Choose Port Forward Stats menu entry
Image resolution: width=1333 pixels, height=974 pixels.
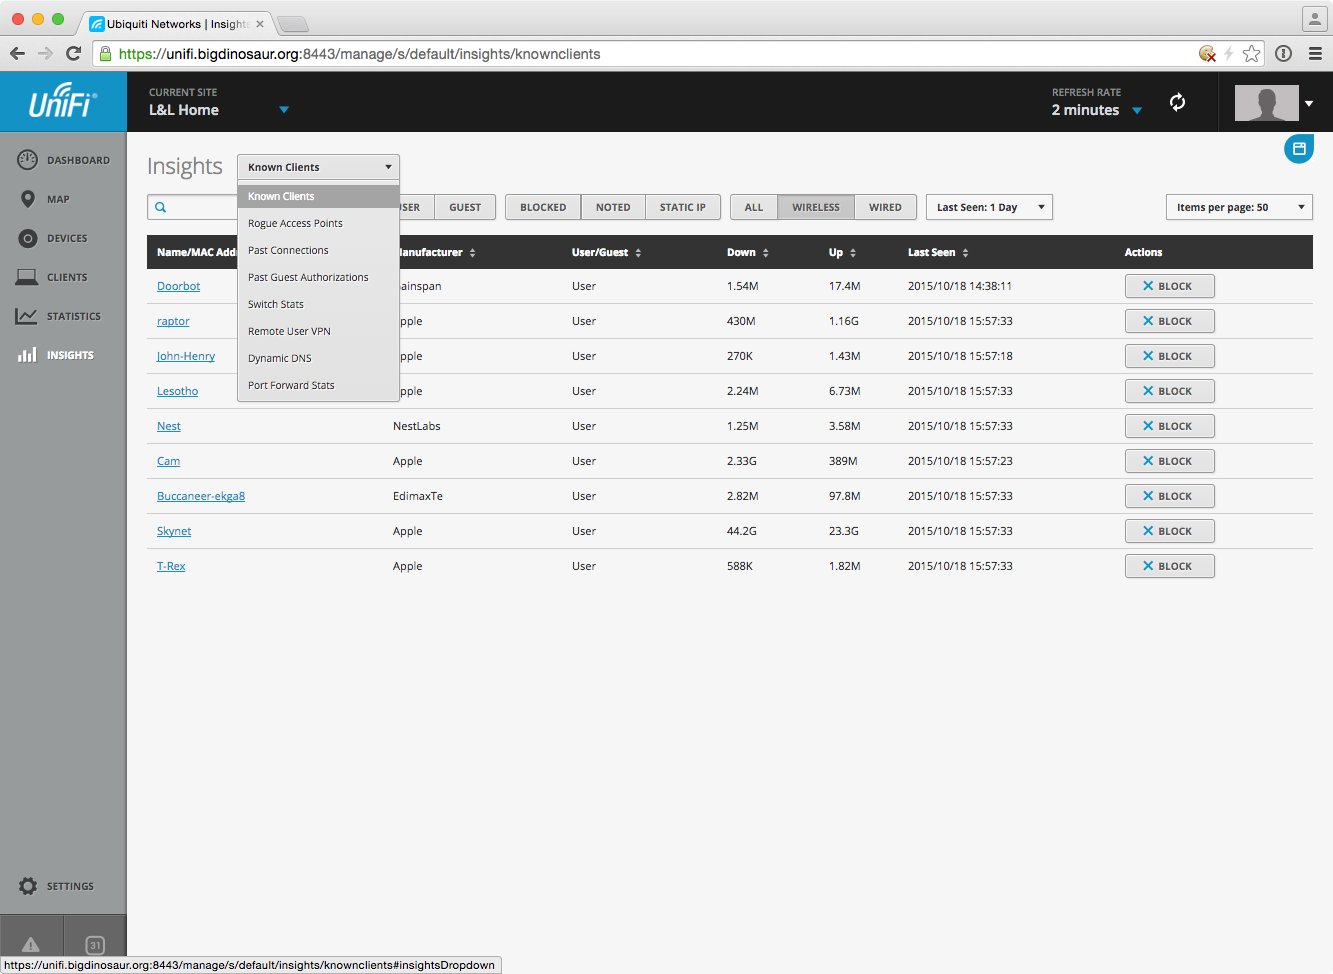[x=291, y=385]
